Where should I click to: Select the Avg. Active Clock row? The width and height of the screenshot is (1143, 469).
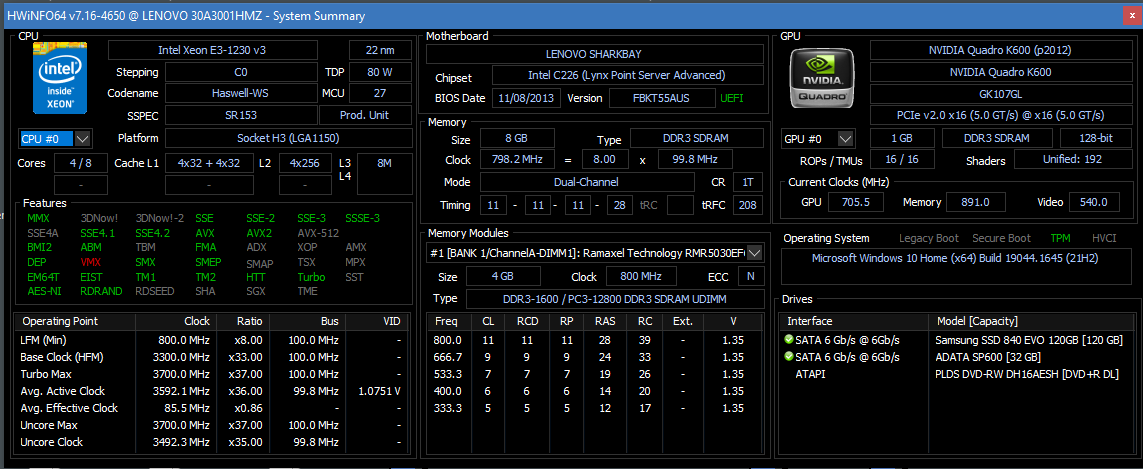(211, 391)
